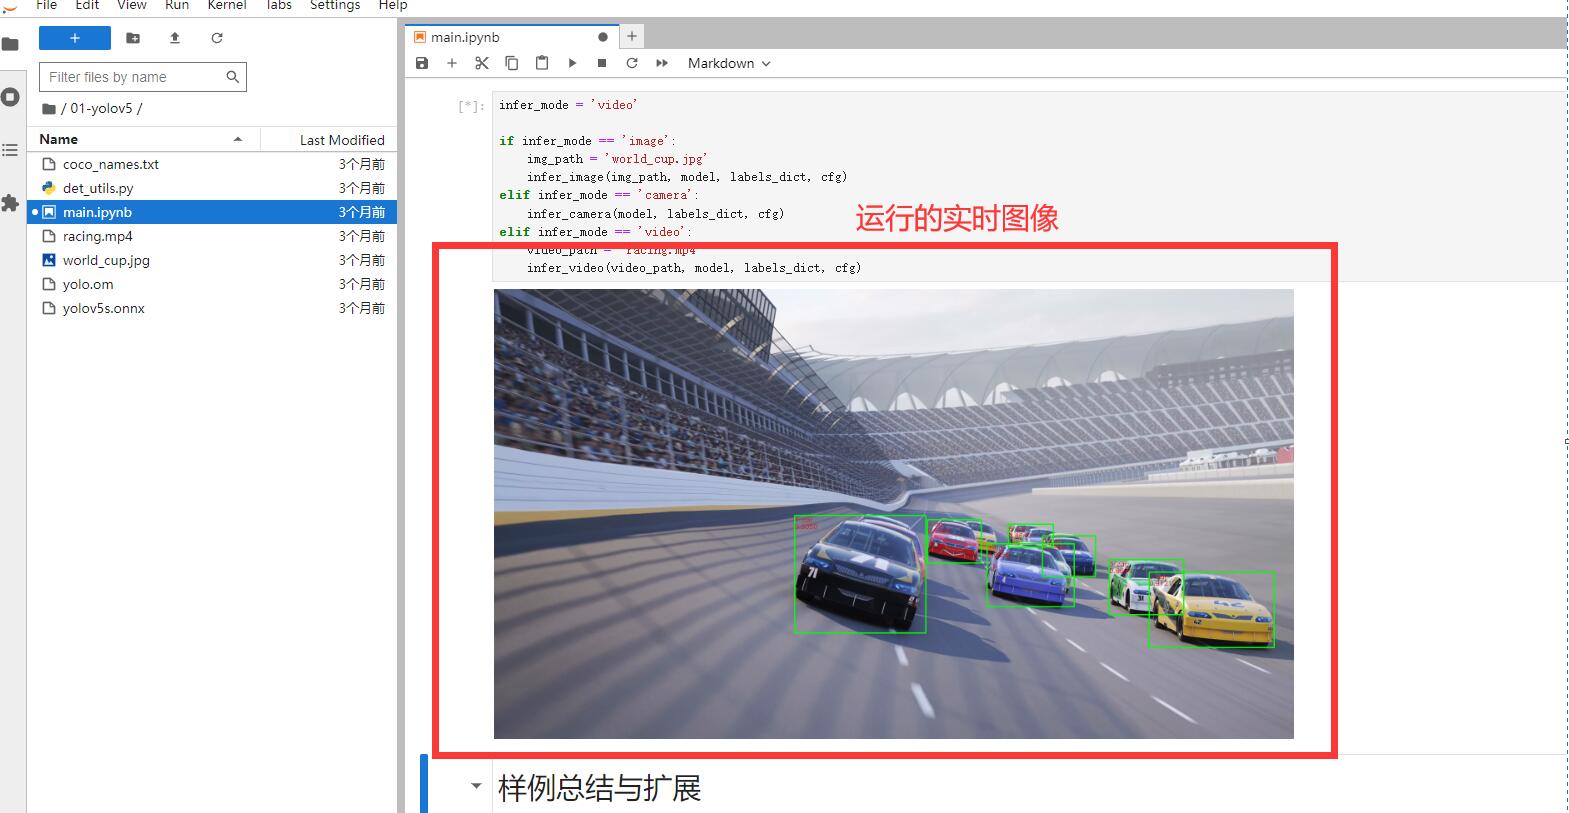Close main.ipynb tab via unsaved dot
Screen dimensions: 1569x813
point(603,37)
